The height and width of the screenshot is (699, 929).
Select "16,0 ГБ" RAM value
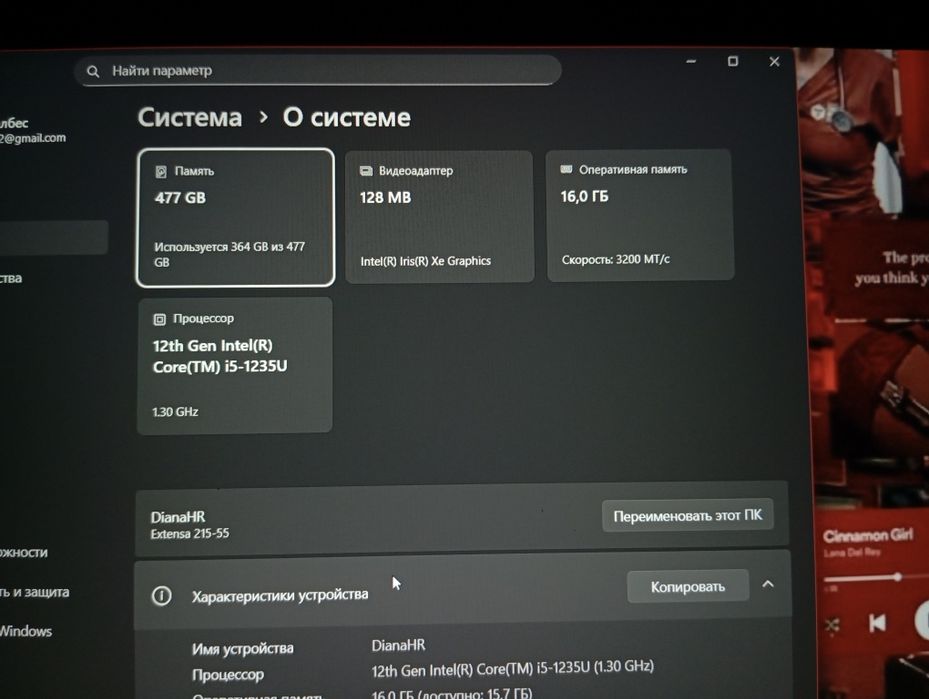coord(584,196)
